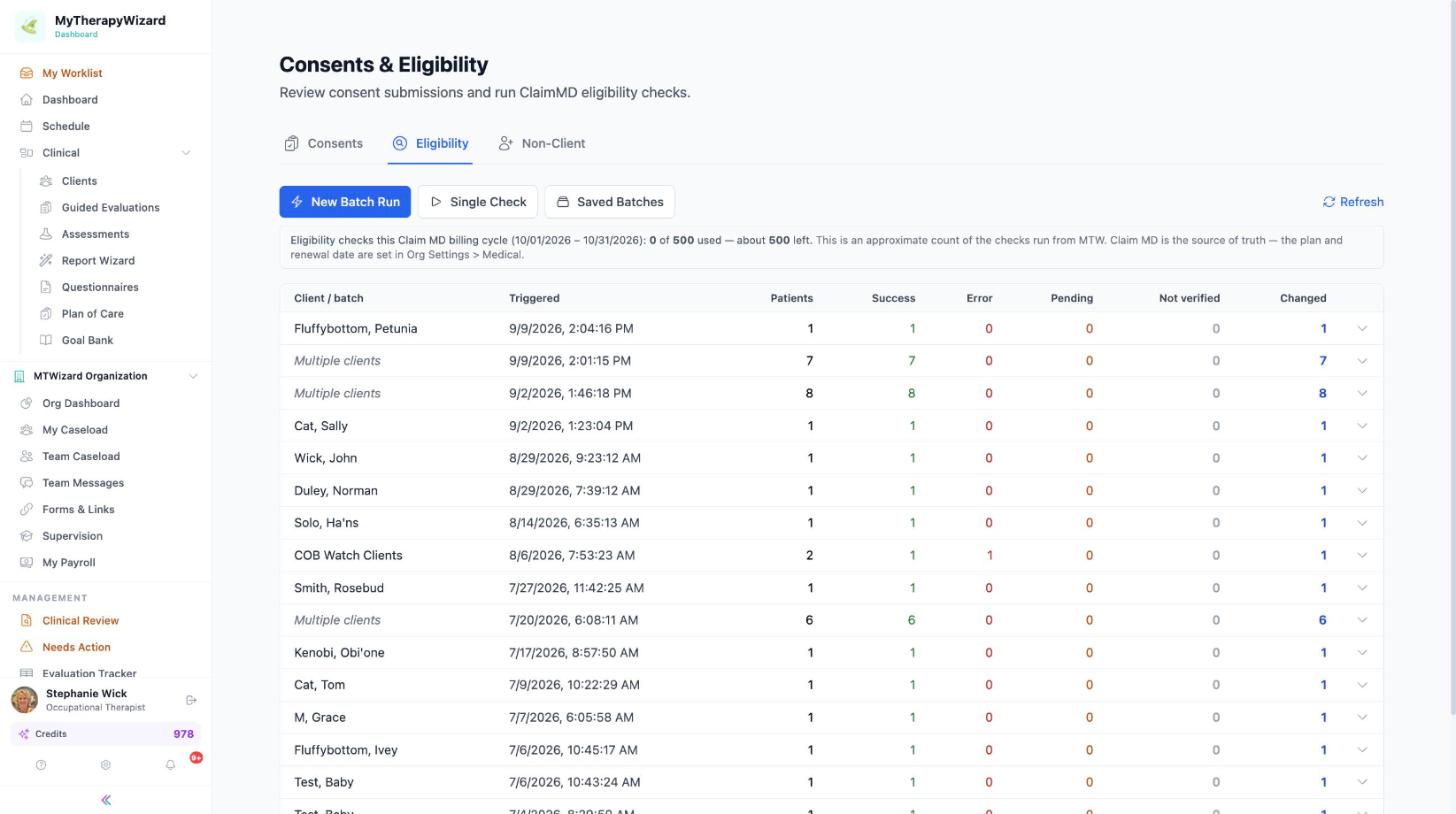Click the Forms & Links link icon
This screenshot has height=814, width=1456.
point(26,509)
